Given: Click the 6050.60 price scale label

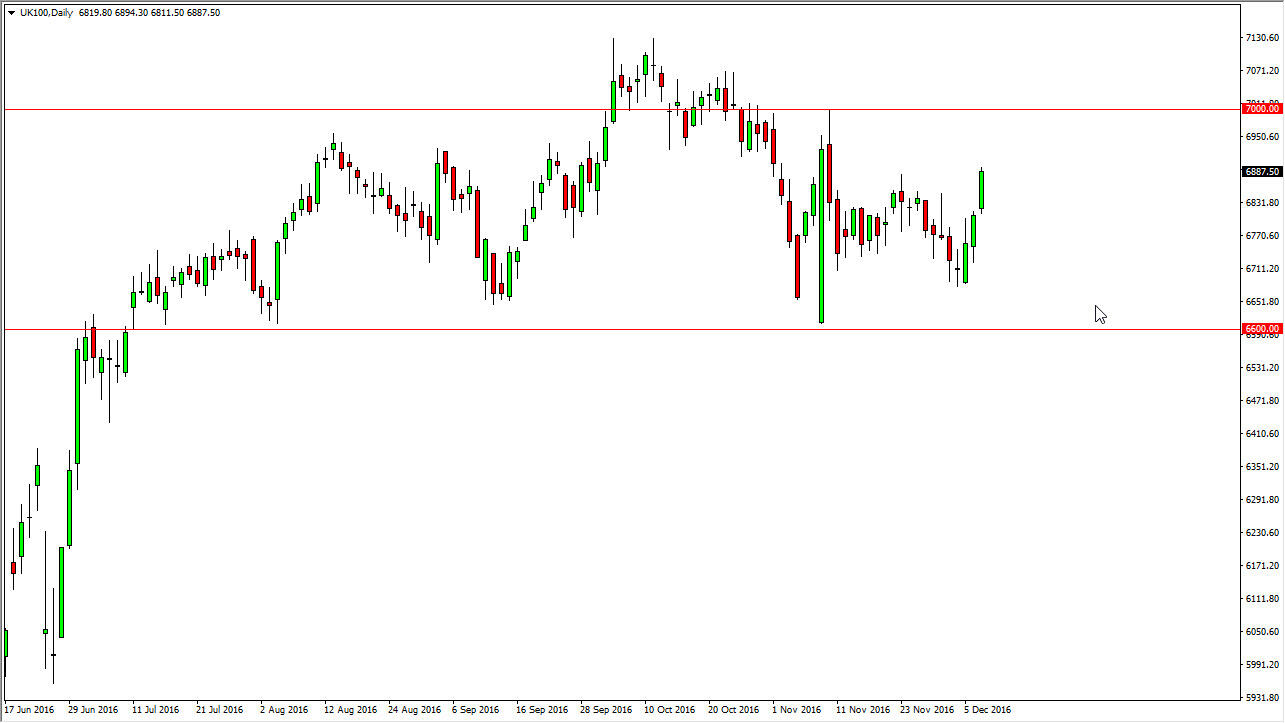Looking at the screenshot, I should pos(1261,632).
